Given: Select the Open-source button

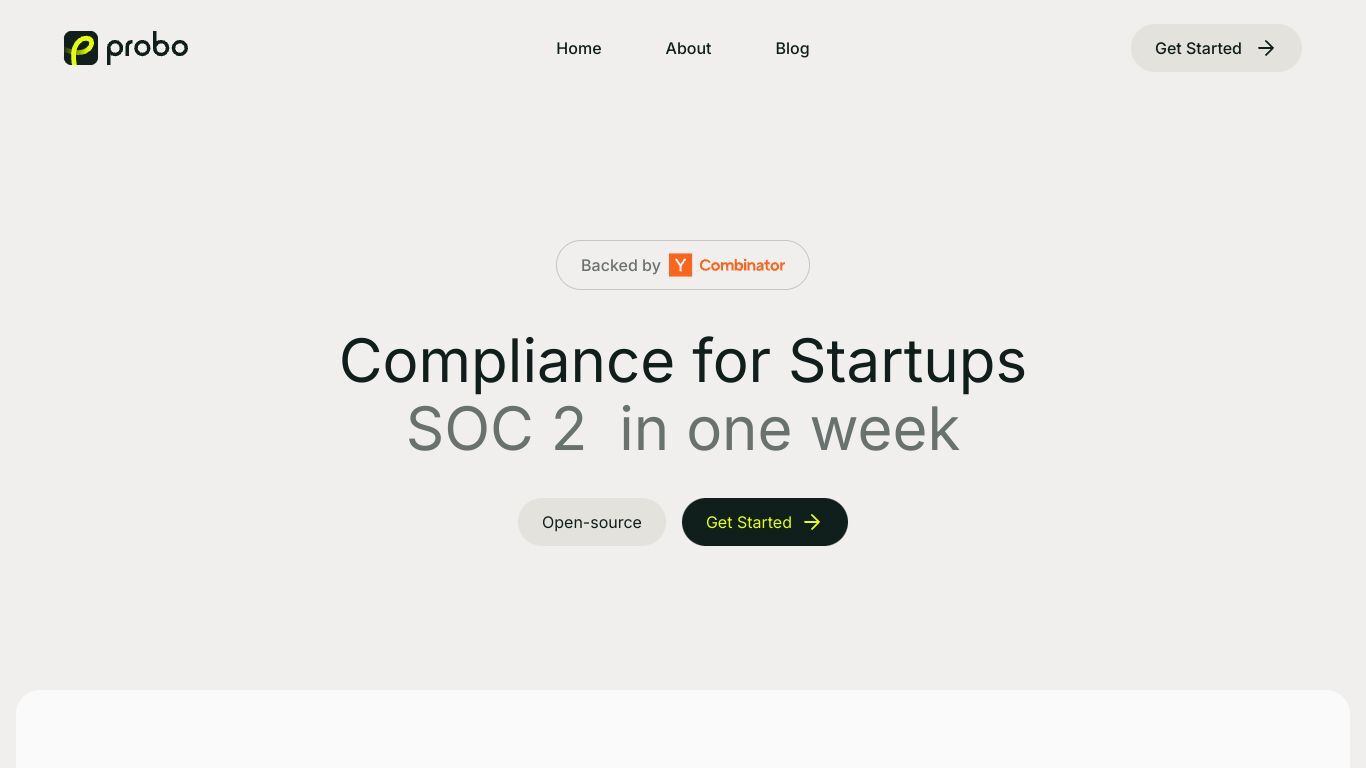Looking at the screenshot, I should (x=592, y=522).
